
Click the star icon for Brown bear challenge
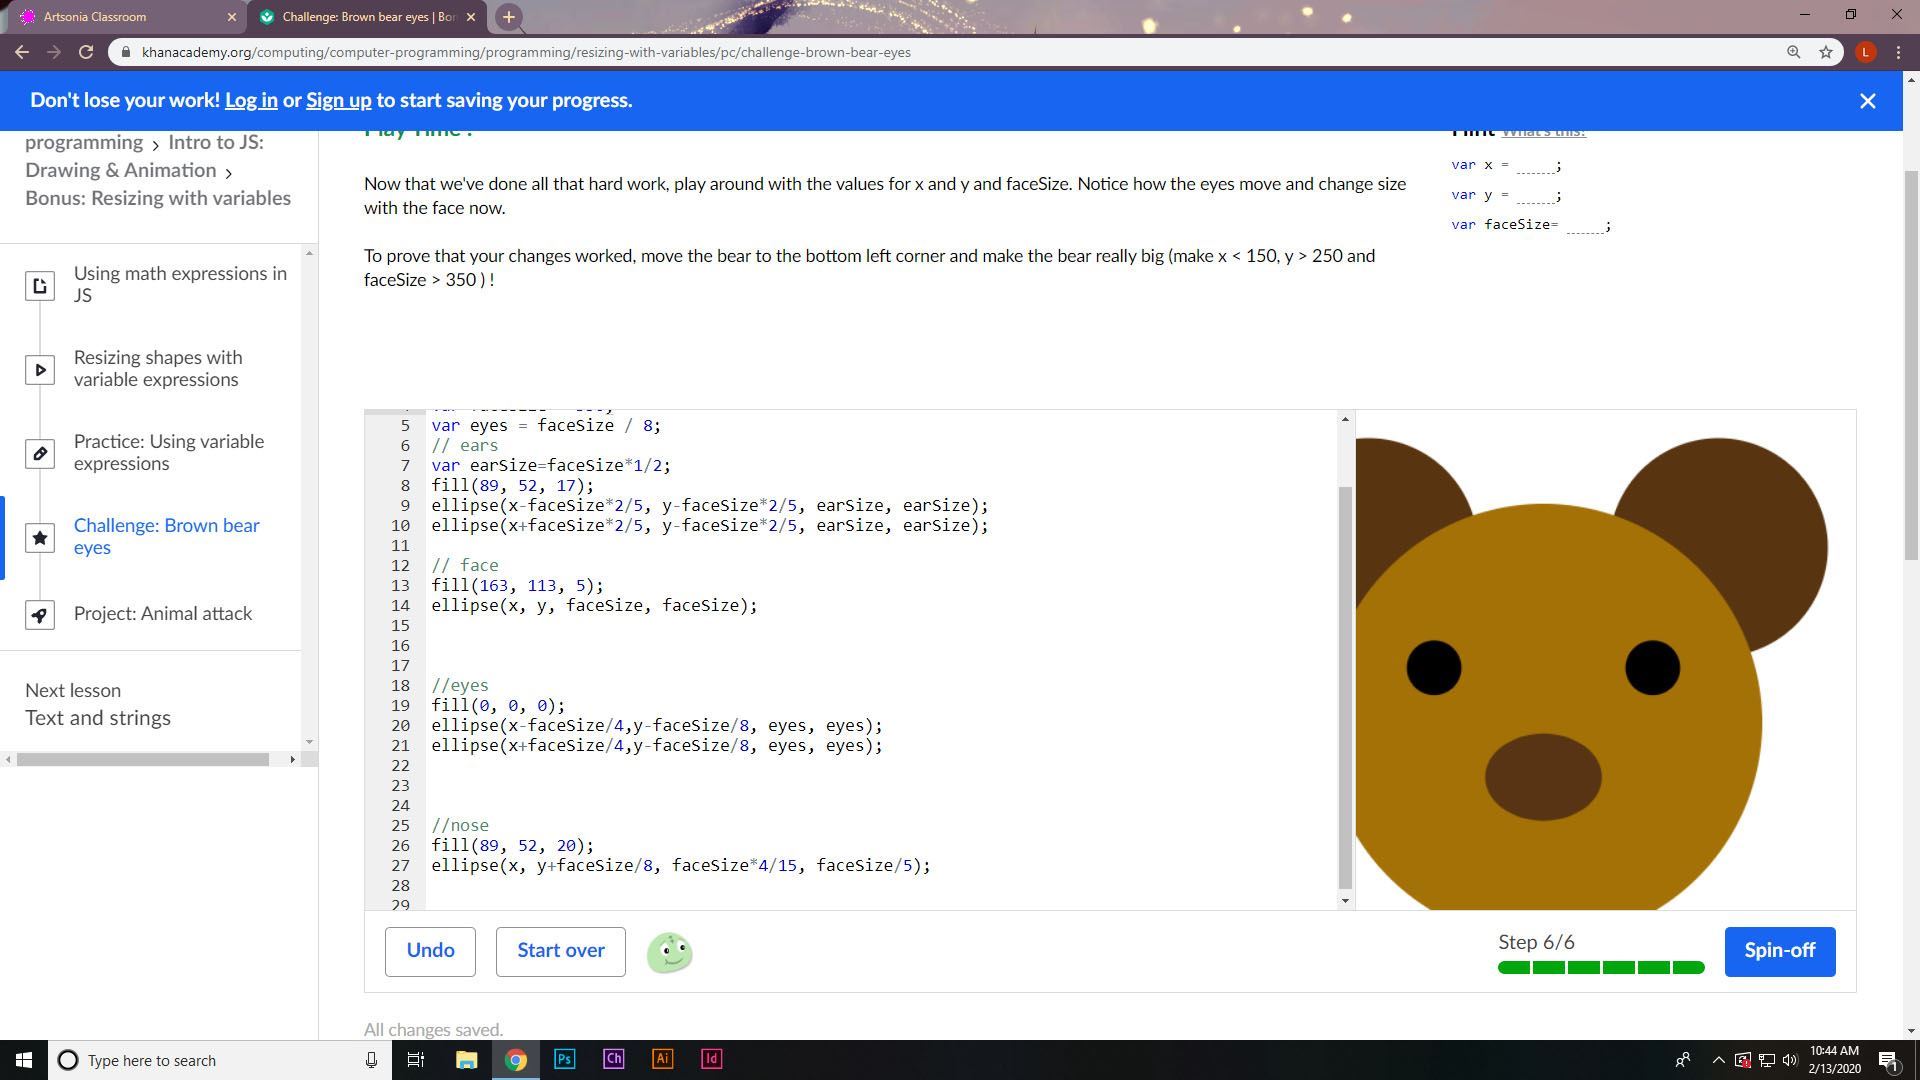pos(39,538)
